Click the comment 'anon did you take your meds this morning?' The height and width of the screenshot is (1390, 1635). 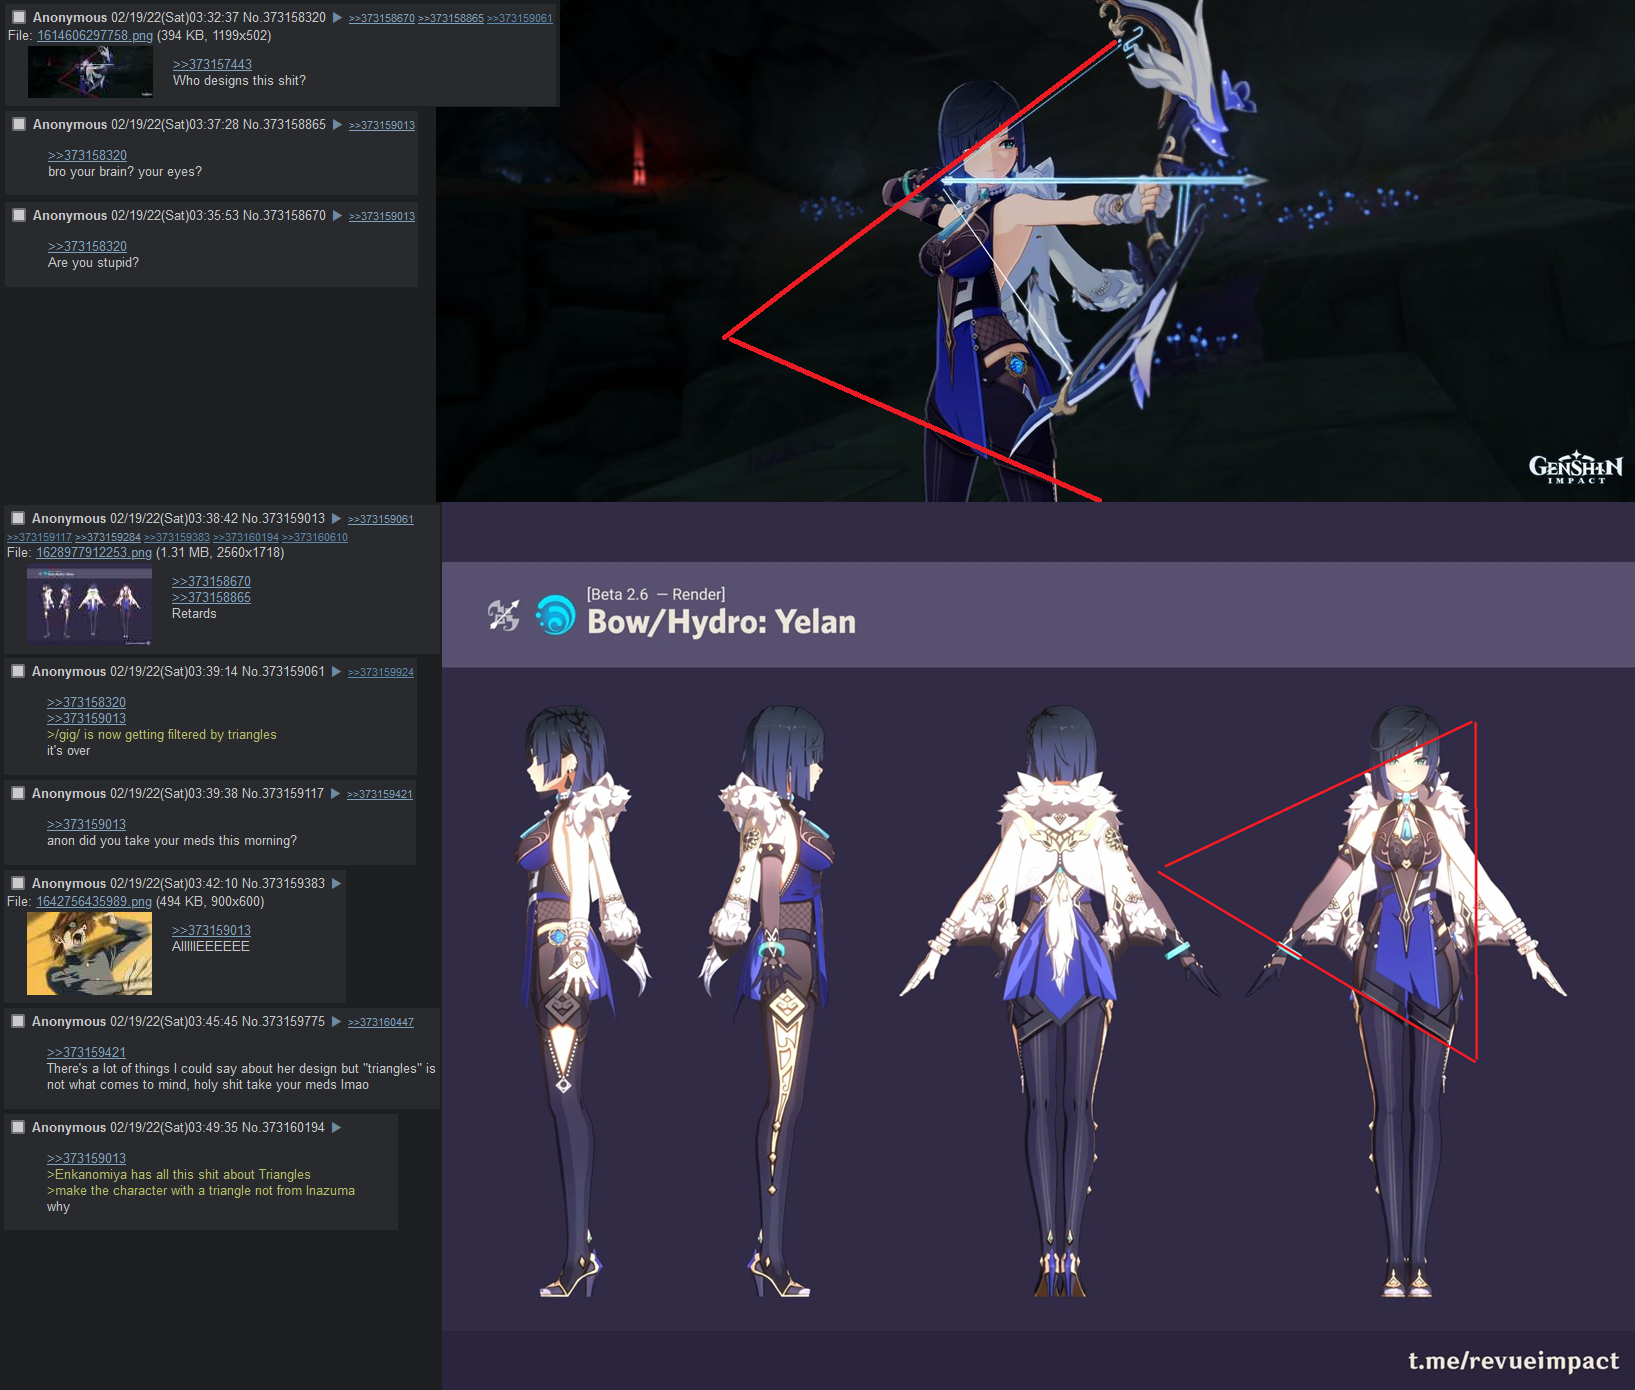172,841
